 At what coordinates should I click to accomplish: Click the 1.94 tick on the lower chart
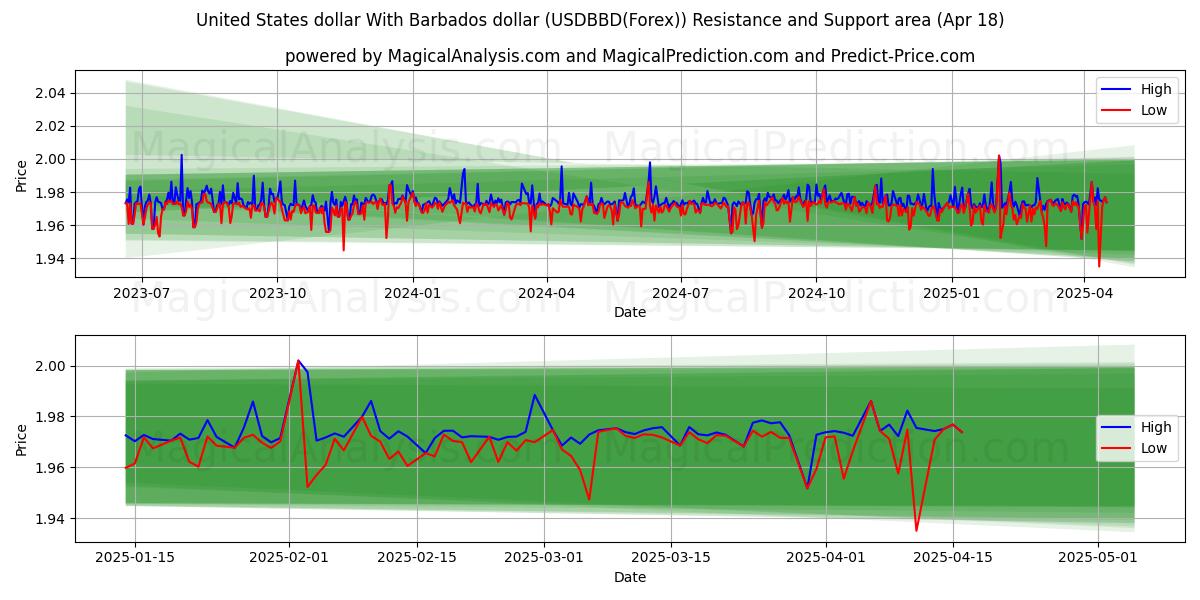point(50,518)
